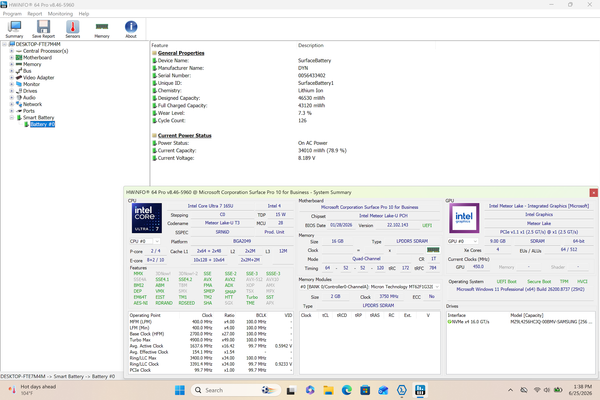Click the DESKTOP-FTE7M4M computer icon
The width and height of the screenshot is (600, 400).
[x=11, y=44]
